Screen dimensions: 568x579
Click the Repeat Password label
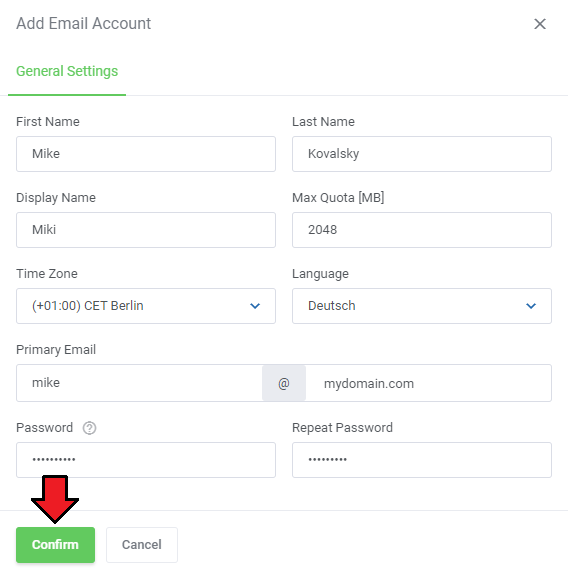(342, 428)
